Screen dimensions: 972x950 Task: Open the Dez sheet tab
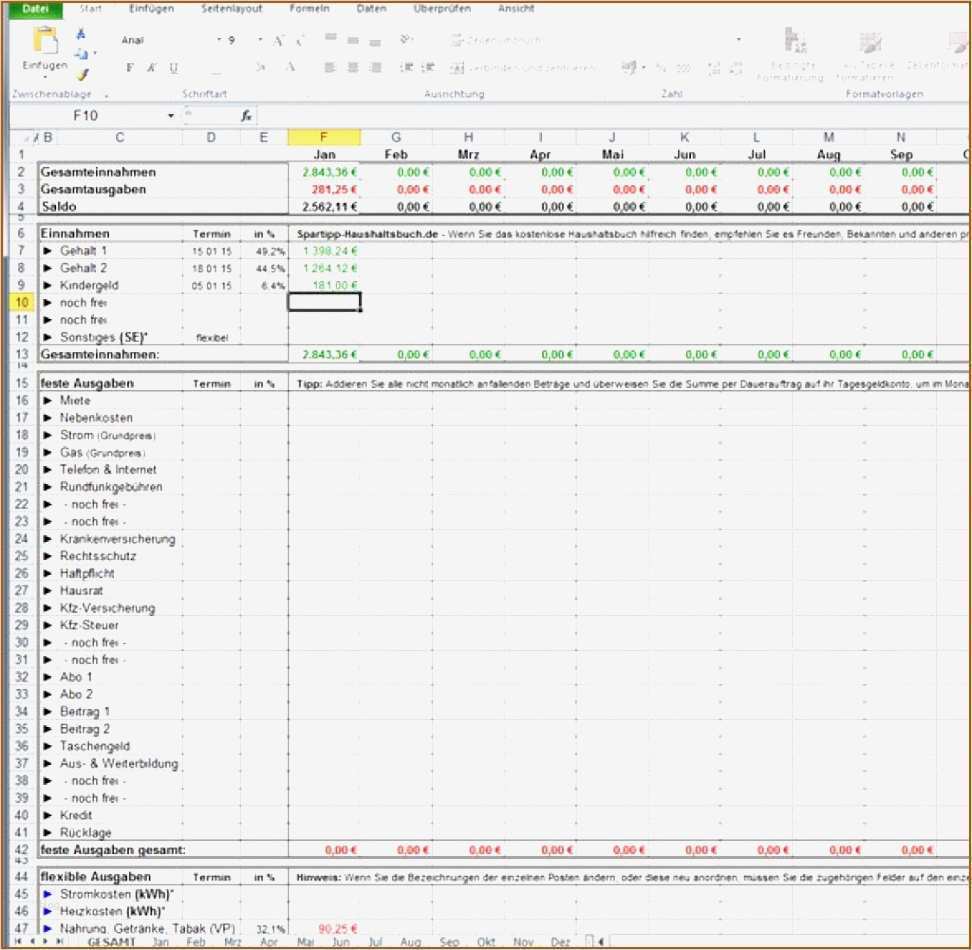point(560,942)
